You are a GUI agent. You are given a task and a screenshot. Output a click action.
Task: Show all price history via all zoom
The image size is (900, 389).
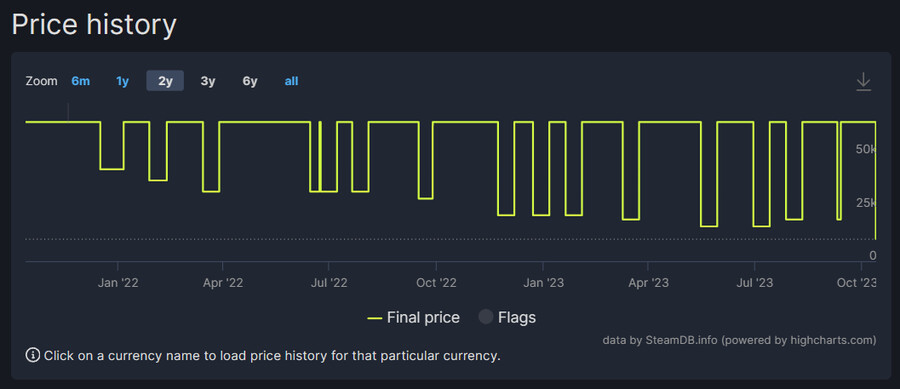click(x=292, y=81)
